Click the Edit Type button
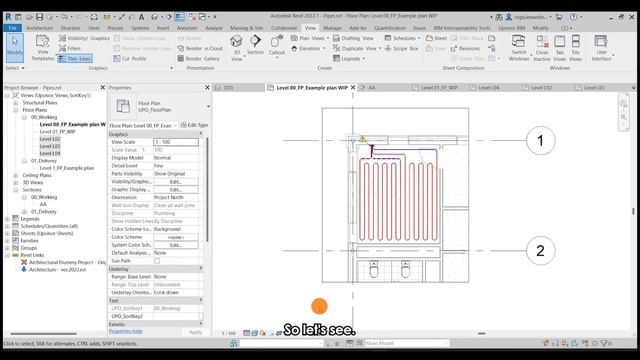The height and width of the screenshot is (360, 640). click(x=194, y=125)
